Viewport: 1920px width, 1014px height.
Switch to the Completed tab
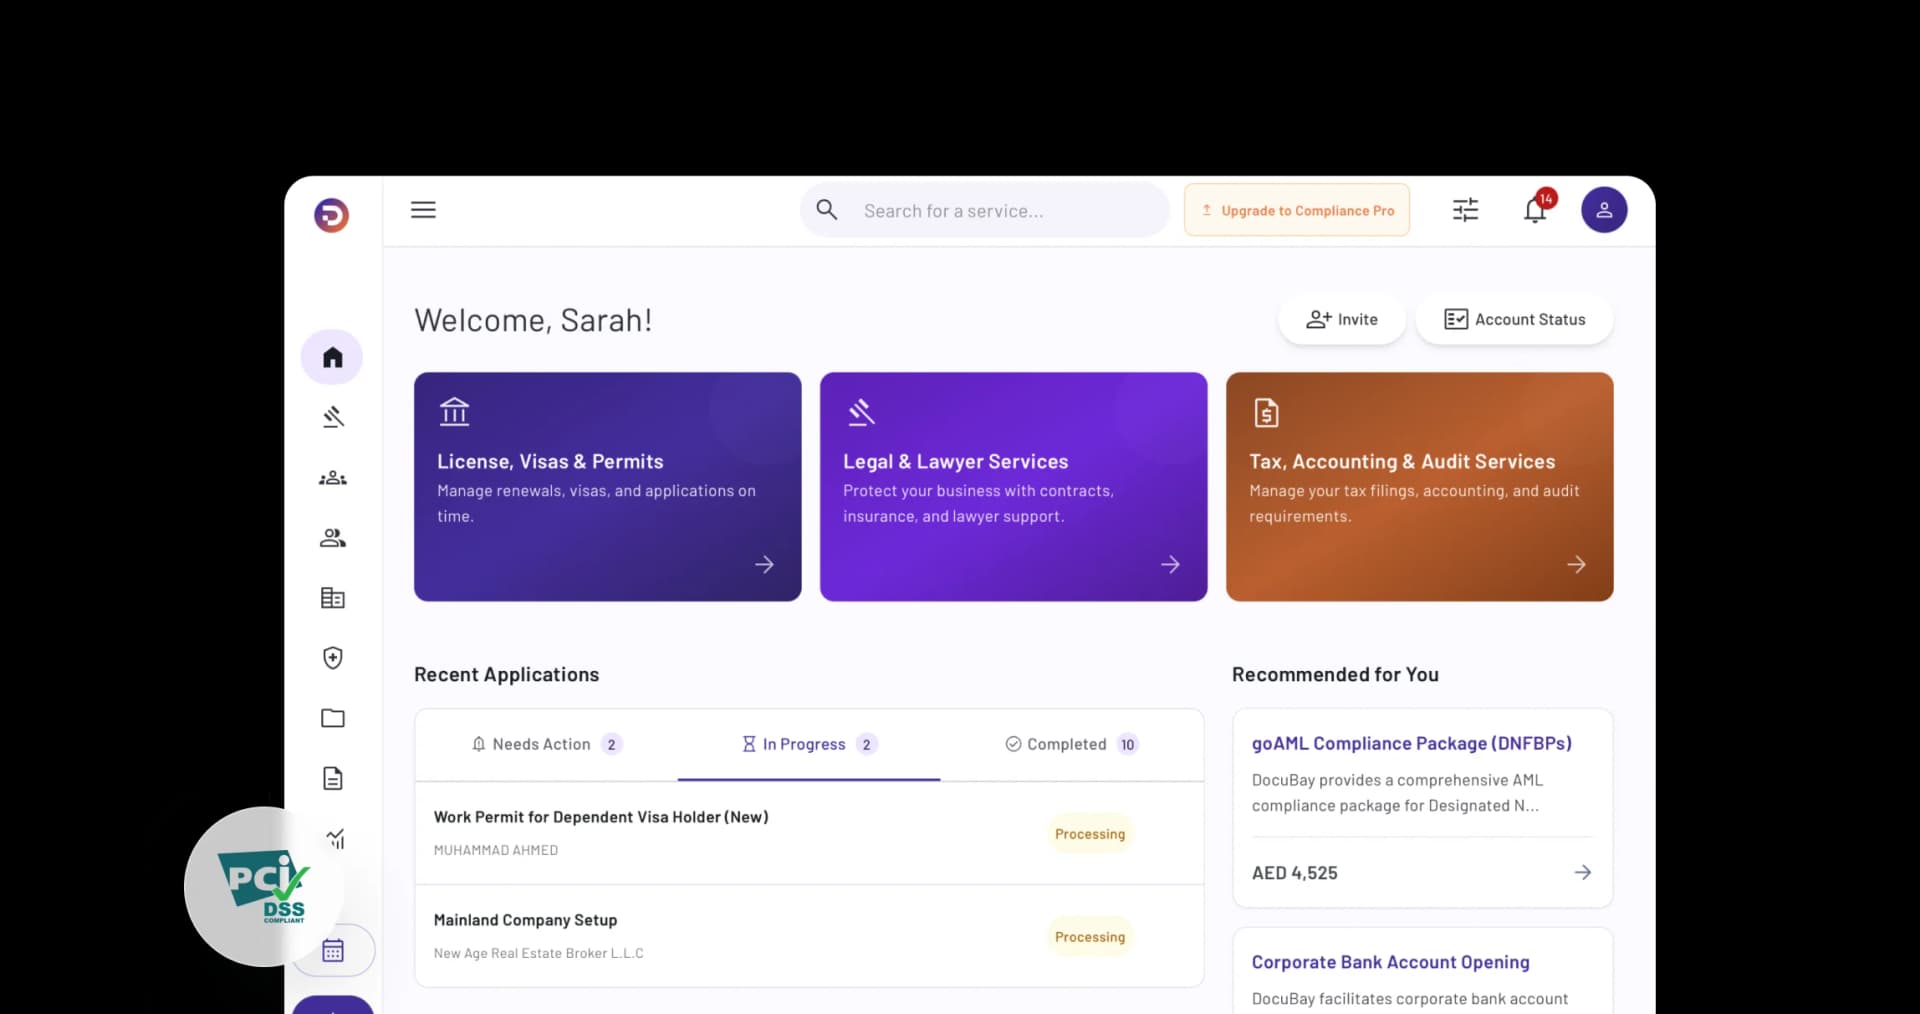coord(1072,744)
